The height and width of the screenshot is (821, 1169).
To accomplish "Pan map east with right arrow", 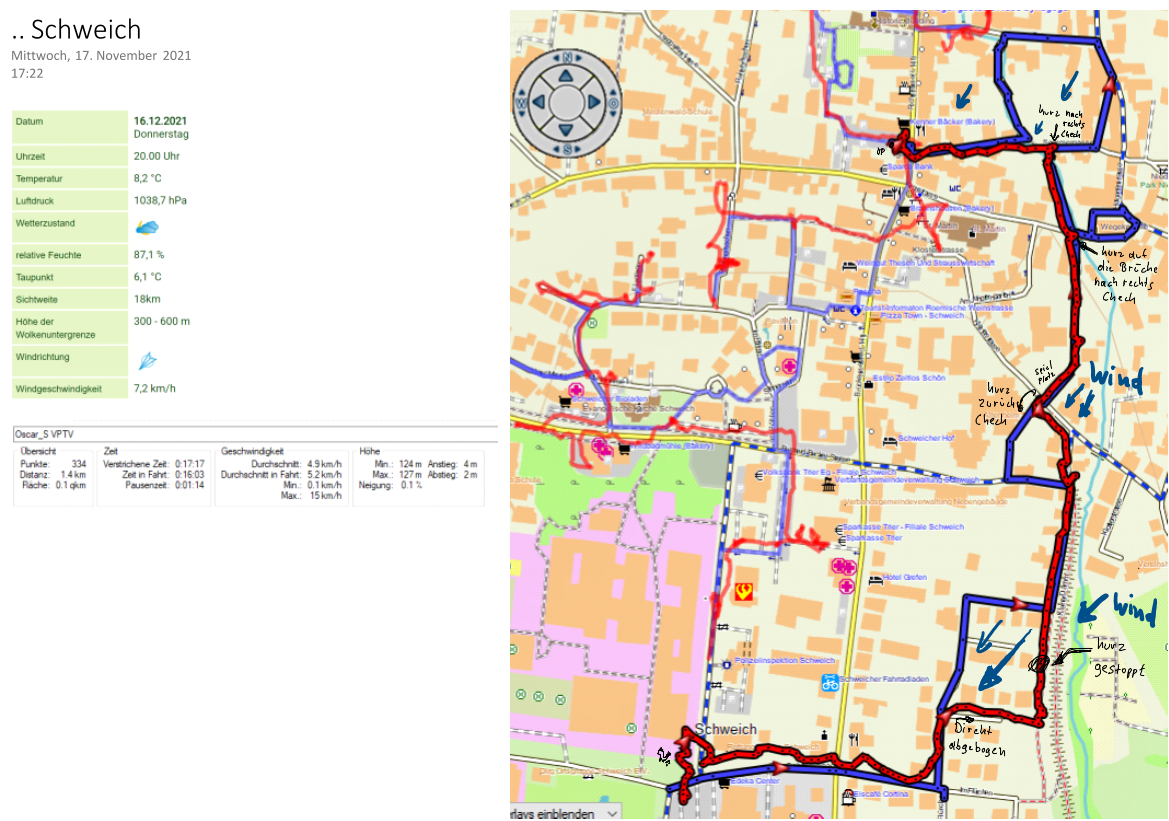I will (593, 102).
